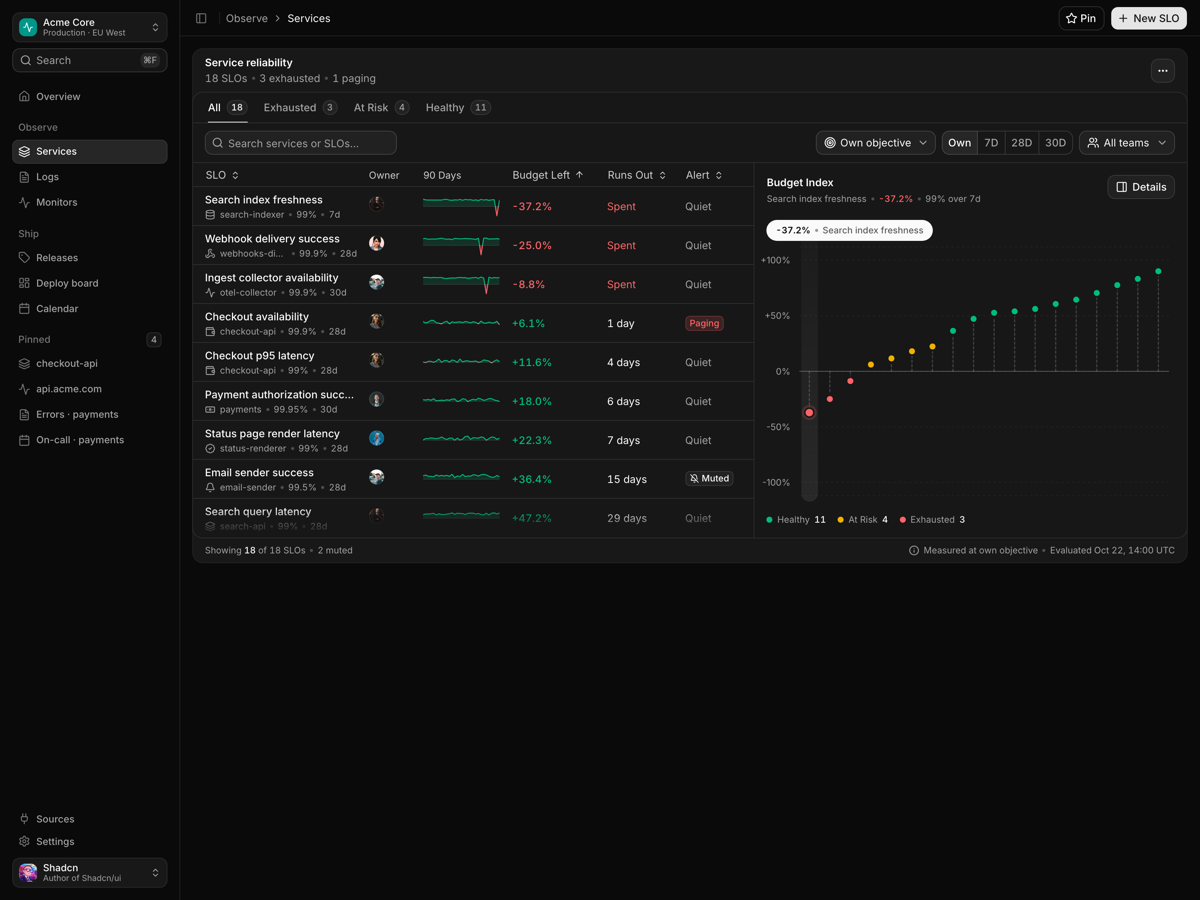The height and width of the screenshot is (900, 1200).
Task: Switch to the Exhausted tab
Action: coord(300,107)
